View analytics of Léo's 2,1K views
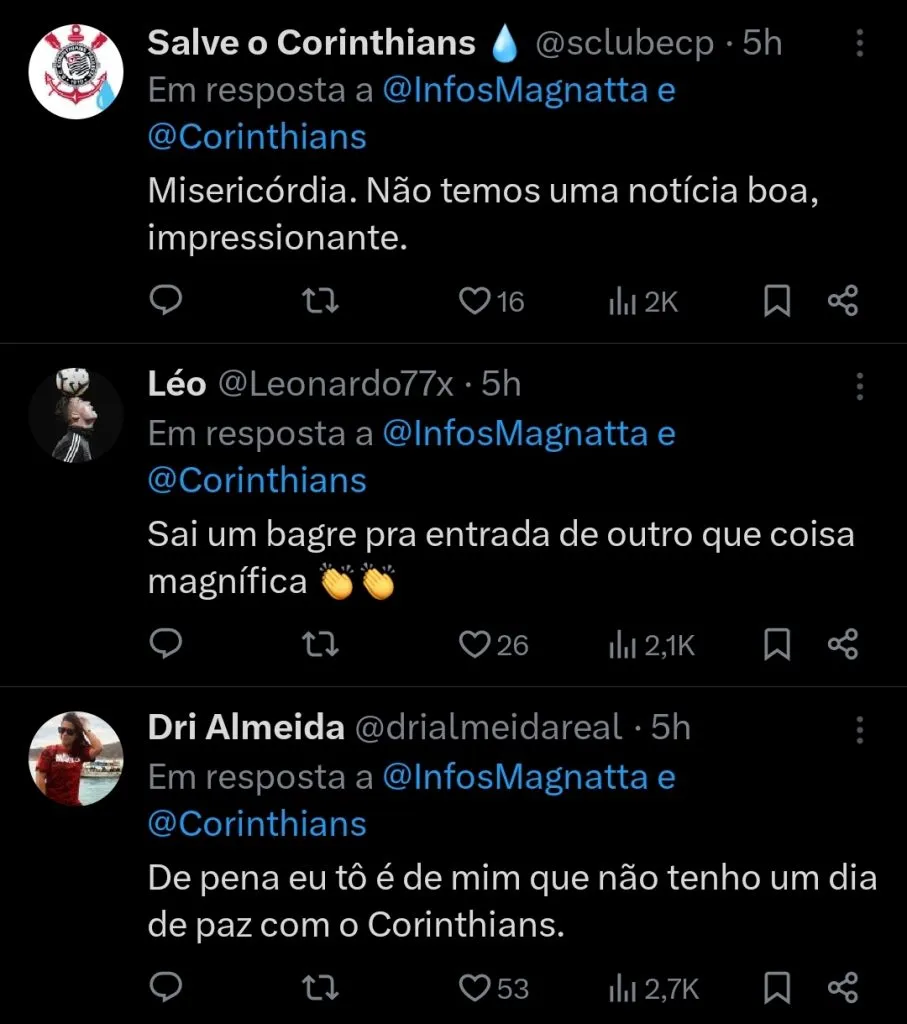Screen dimensions: 907x1024 (x=653, y=645)
